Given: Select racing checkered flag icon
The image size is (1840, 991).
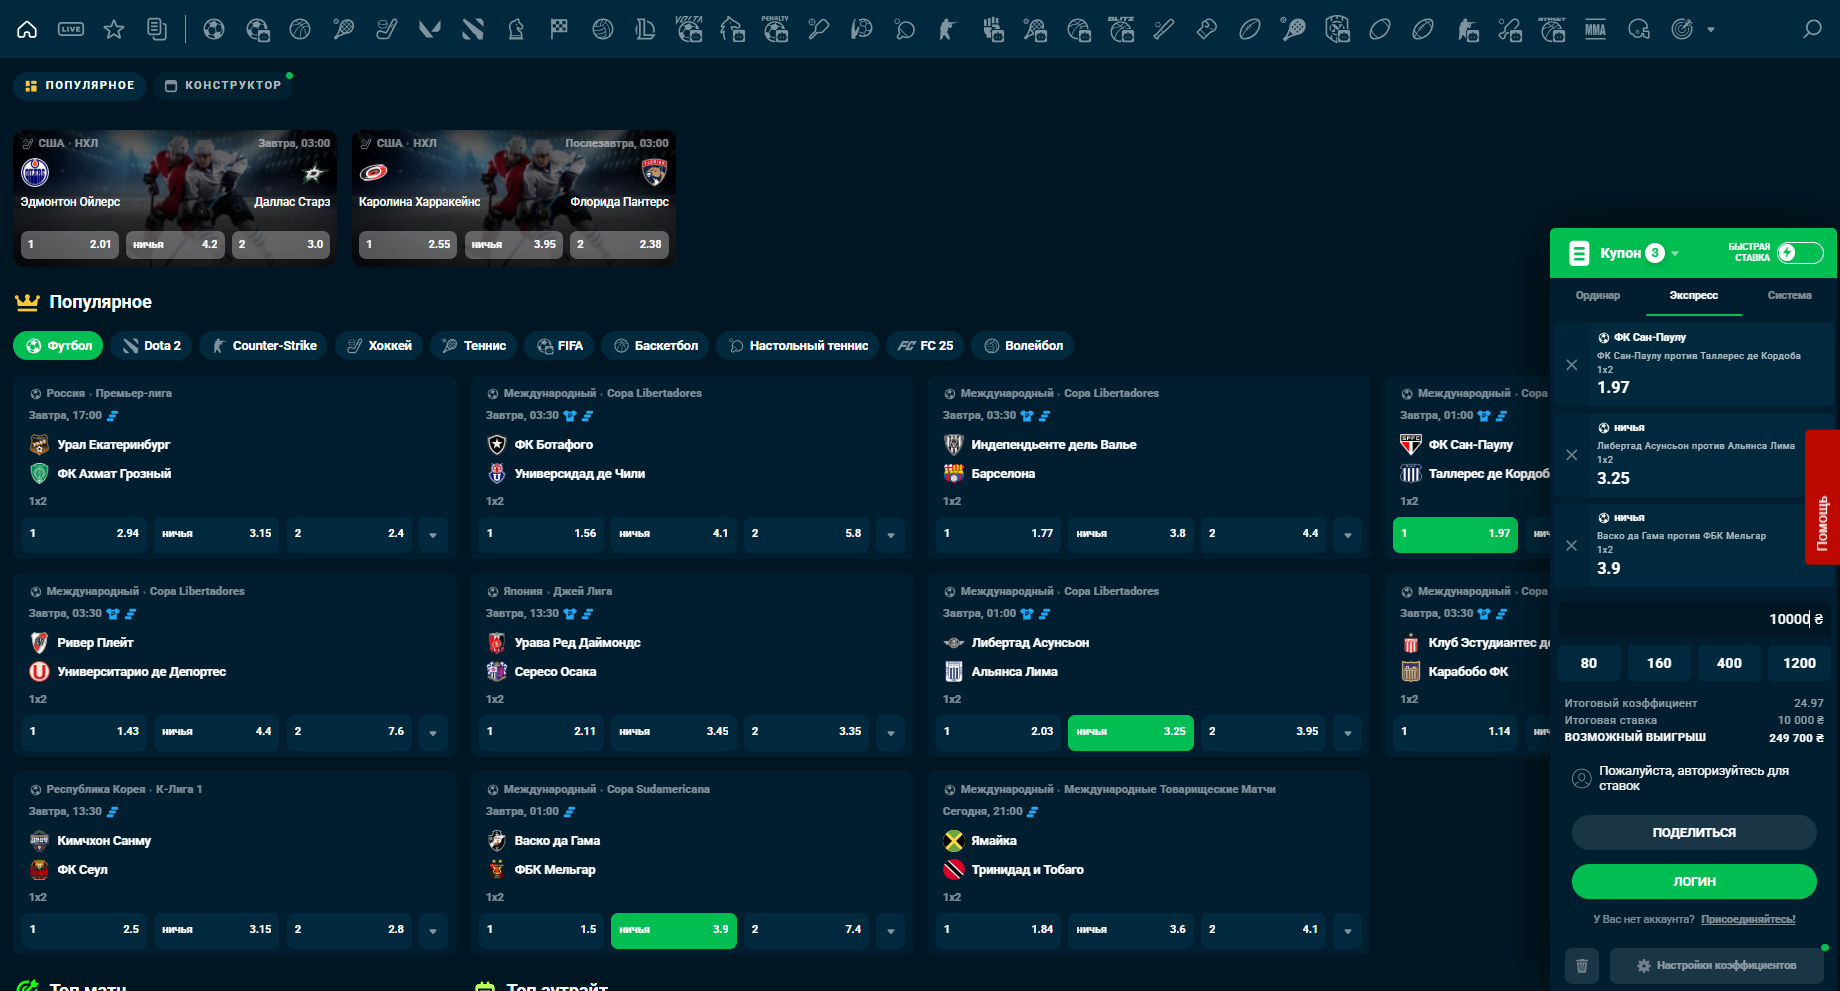Looking at the screenshot, I should [x=559, y=29].
